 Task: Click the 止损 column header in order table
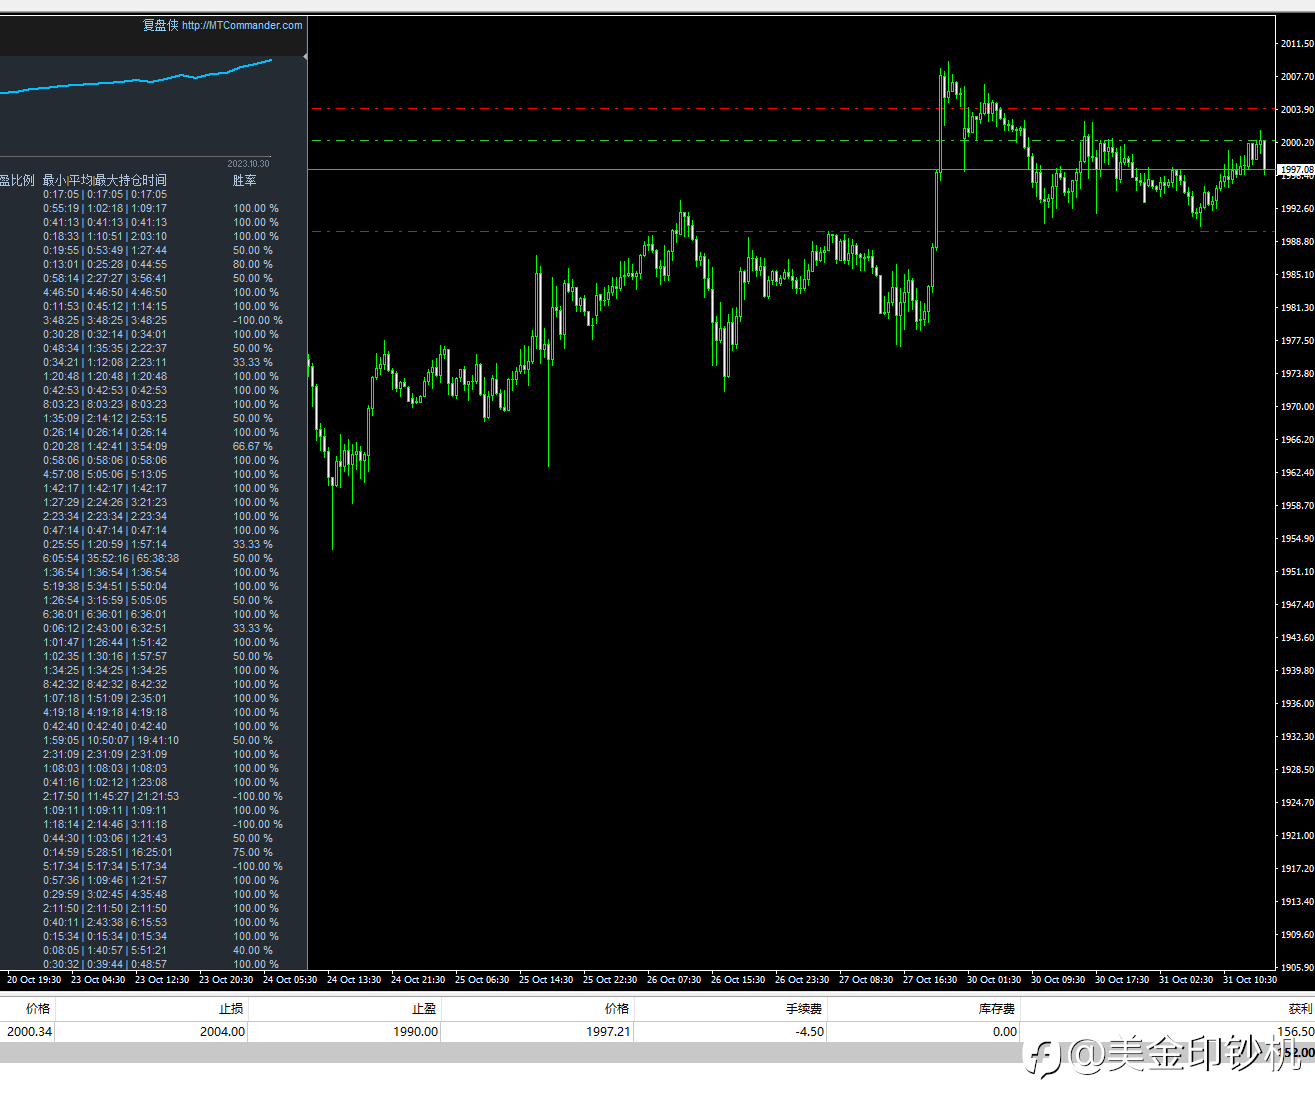231,1008
